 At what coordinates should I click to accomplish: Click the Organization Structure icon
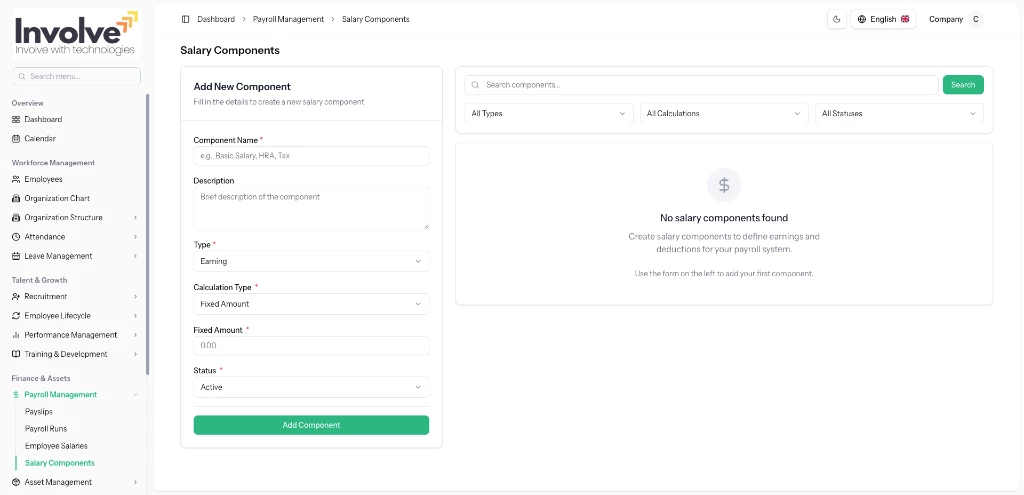pyautogui.click(x=16, y=217)
